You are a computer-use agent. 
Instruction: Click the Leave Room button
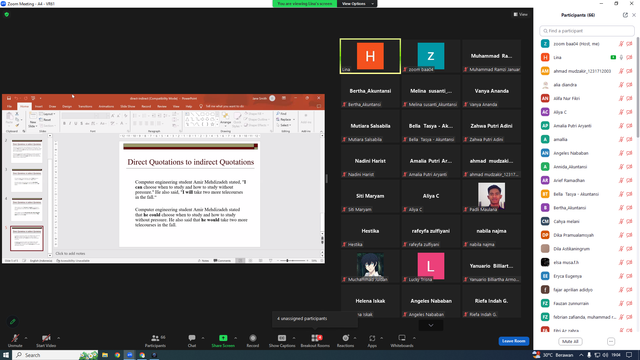tap(513, 341)
